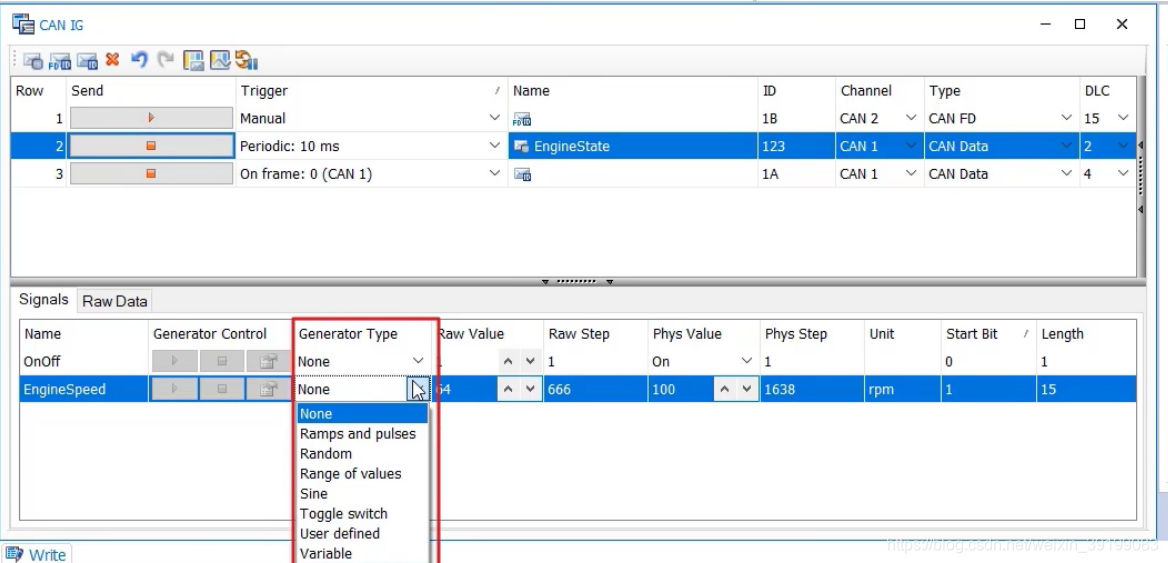This screenshot has width=1168, height=563.
Task: Start the OnOff signal generator
Action: (x=174, y=361)
